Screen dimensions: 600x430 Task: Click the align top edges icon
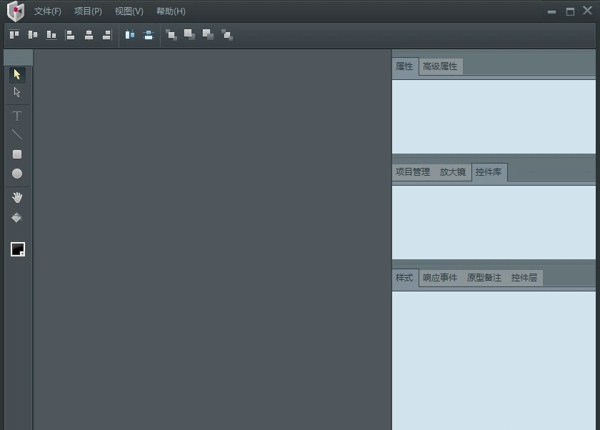[x=14, y=35]
